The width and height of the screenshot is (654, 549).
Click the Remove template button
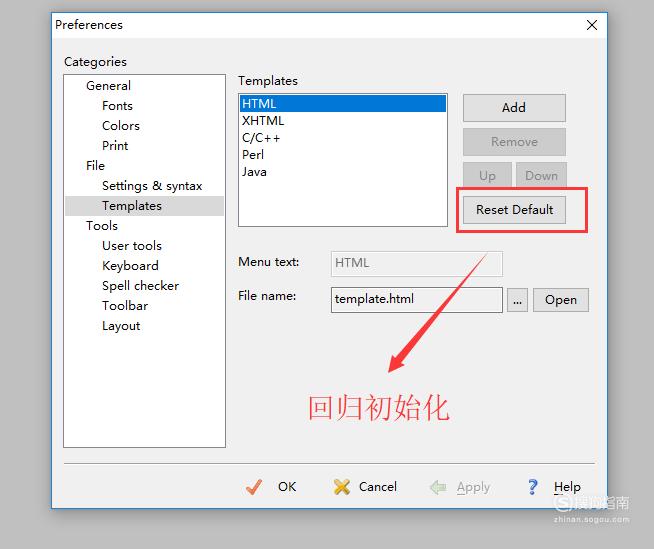[x=514, y=142]
